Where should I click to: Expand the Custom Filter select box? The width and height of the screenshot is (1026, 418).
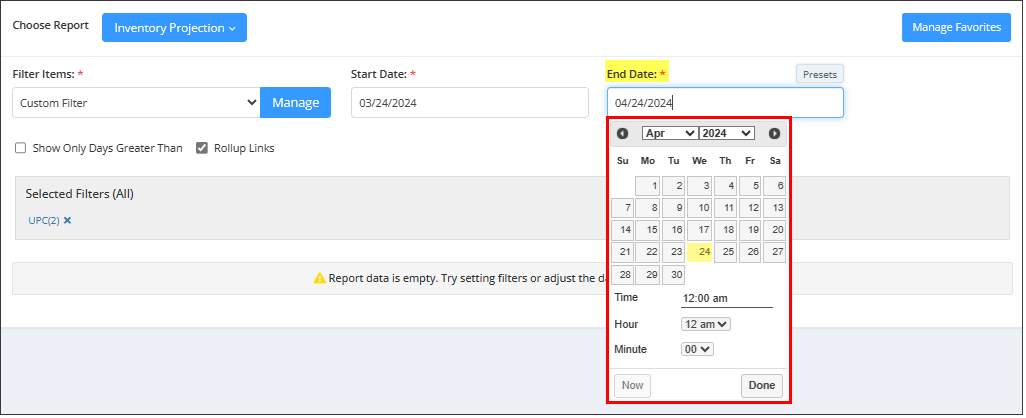(x=136, y=102)
